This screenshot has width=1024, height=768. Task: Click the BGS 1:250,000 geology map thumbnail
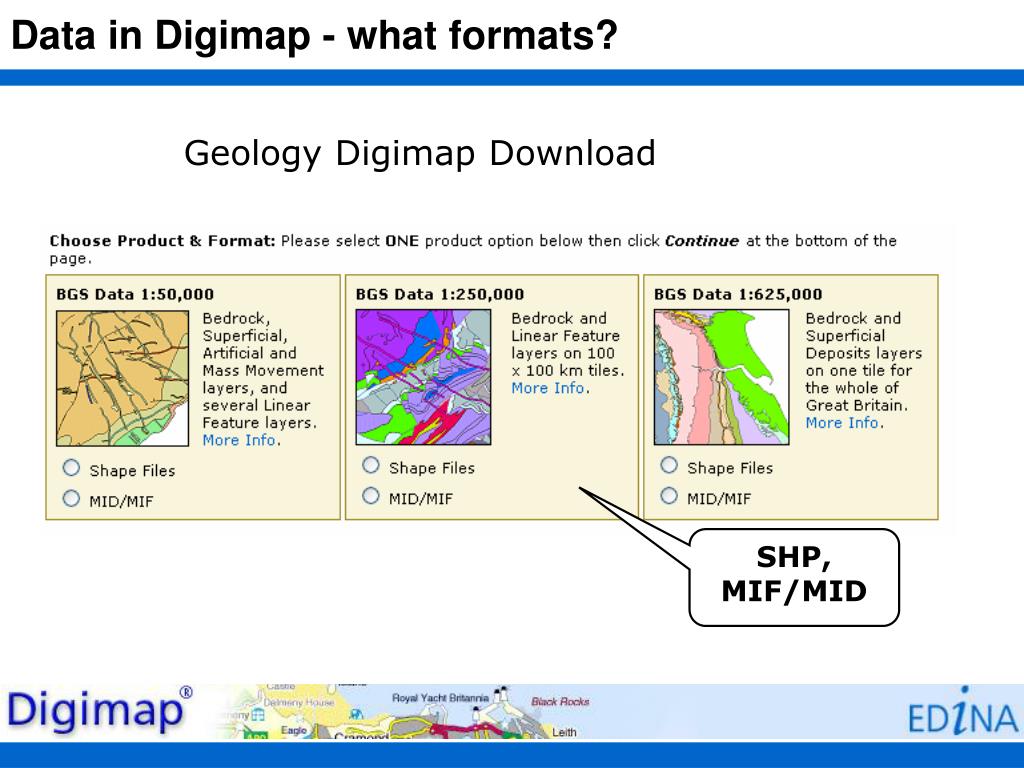point(423,377)
